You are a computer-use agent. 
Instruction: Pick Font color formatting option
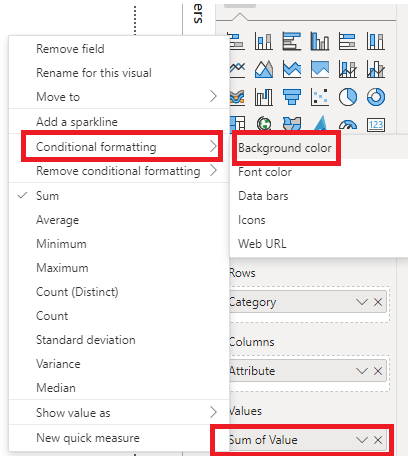pos(319,172)
